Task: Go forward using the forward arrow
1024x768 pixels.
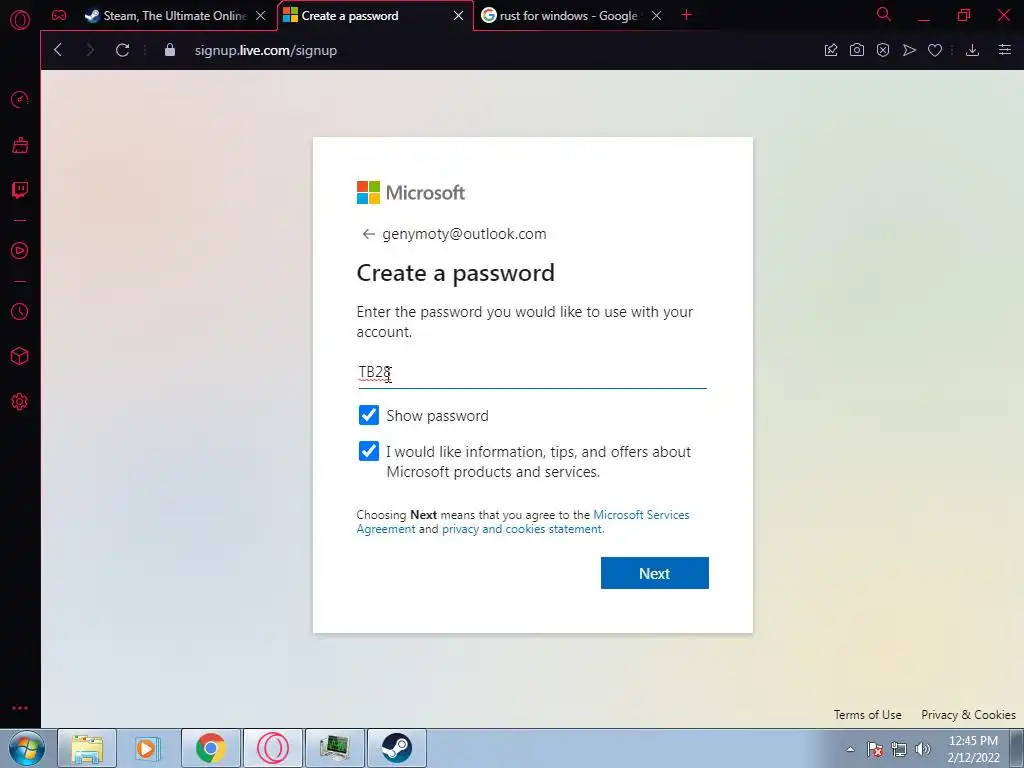Action: point(90,50)
